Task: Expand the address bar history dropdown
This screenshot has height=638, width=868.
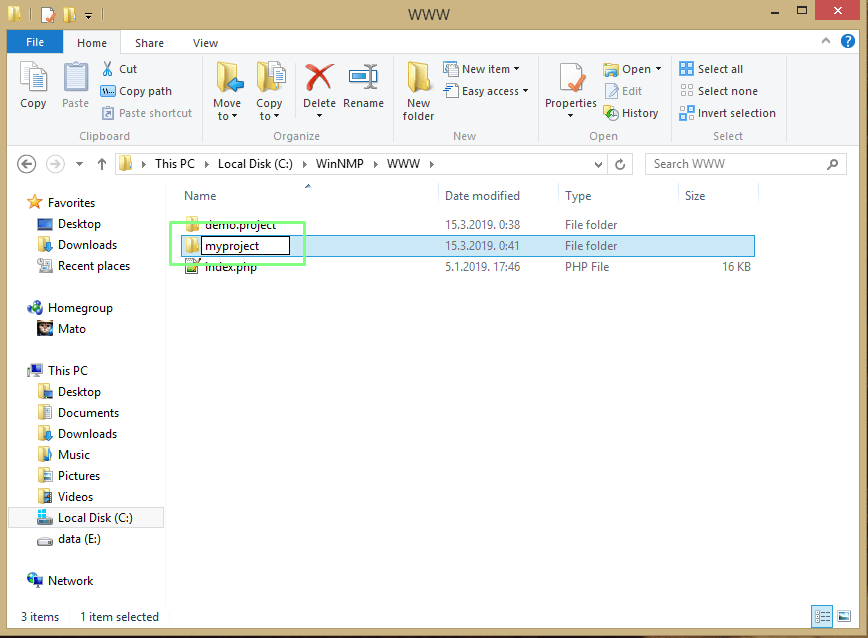Action: pos(598,164)
